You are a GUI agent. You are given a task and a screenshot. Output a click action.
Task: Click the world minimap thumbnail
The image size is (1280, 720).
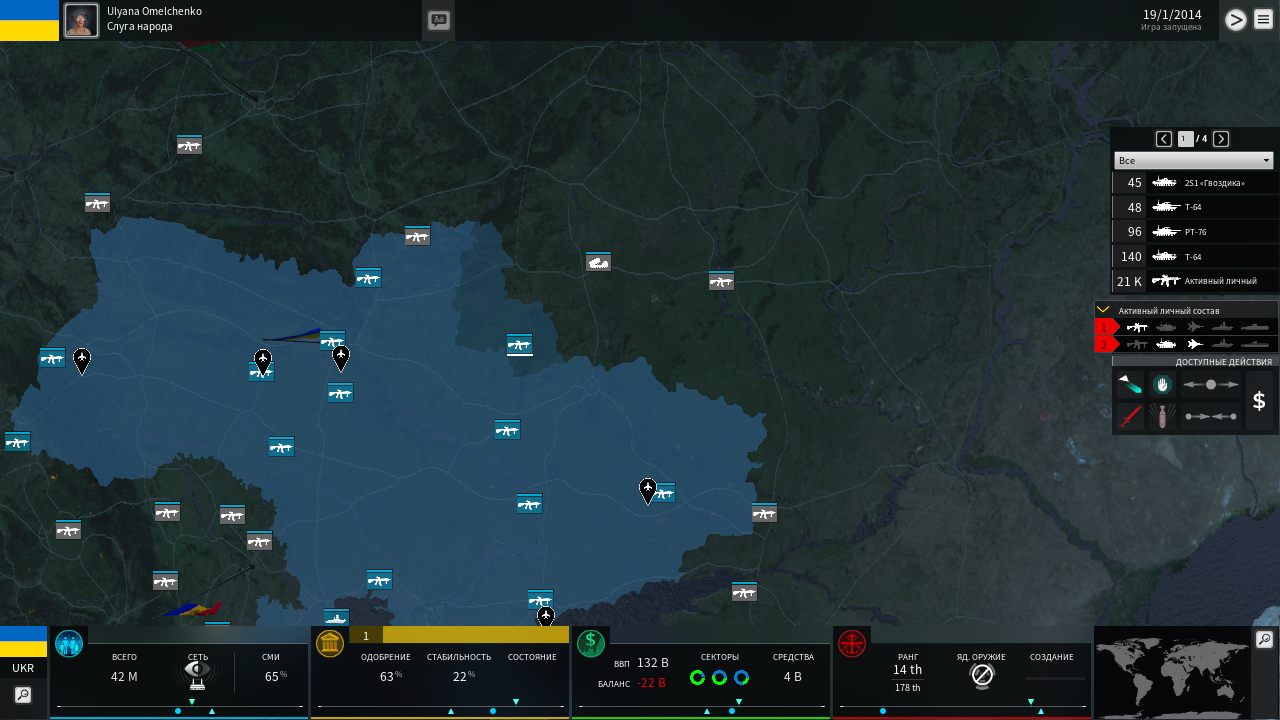[x=1170, y=672]
